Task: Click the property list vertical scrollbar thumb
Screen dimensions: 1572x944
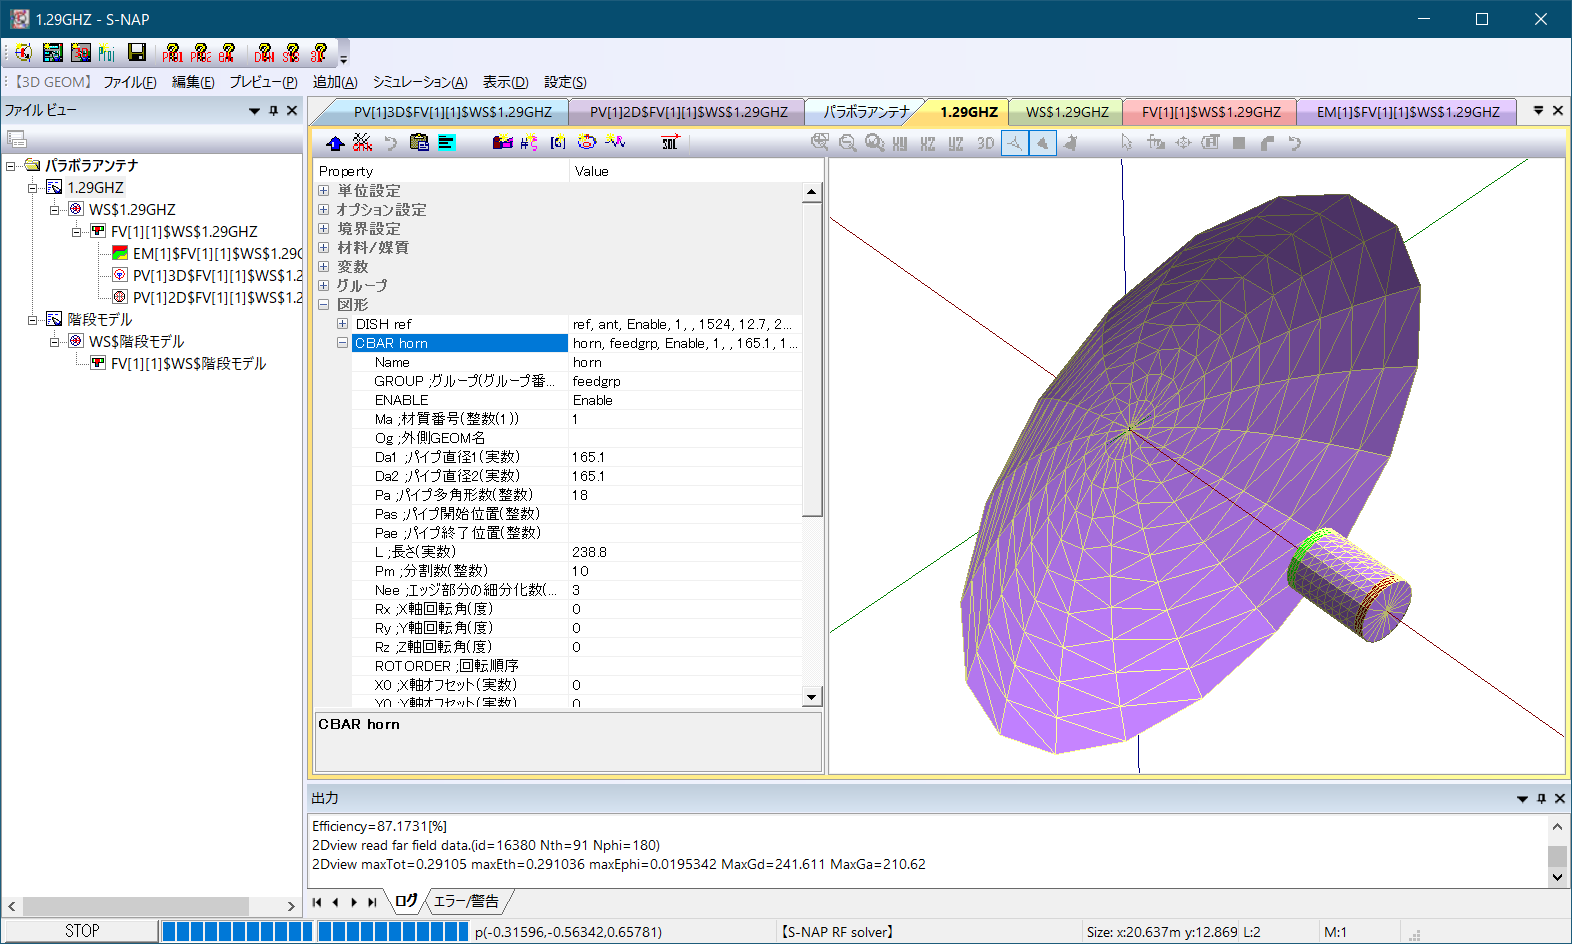Action: click(x=812, y=359)
